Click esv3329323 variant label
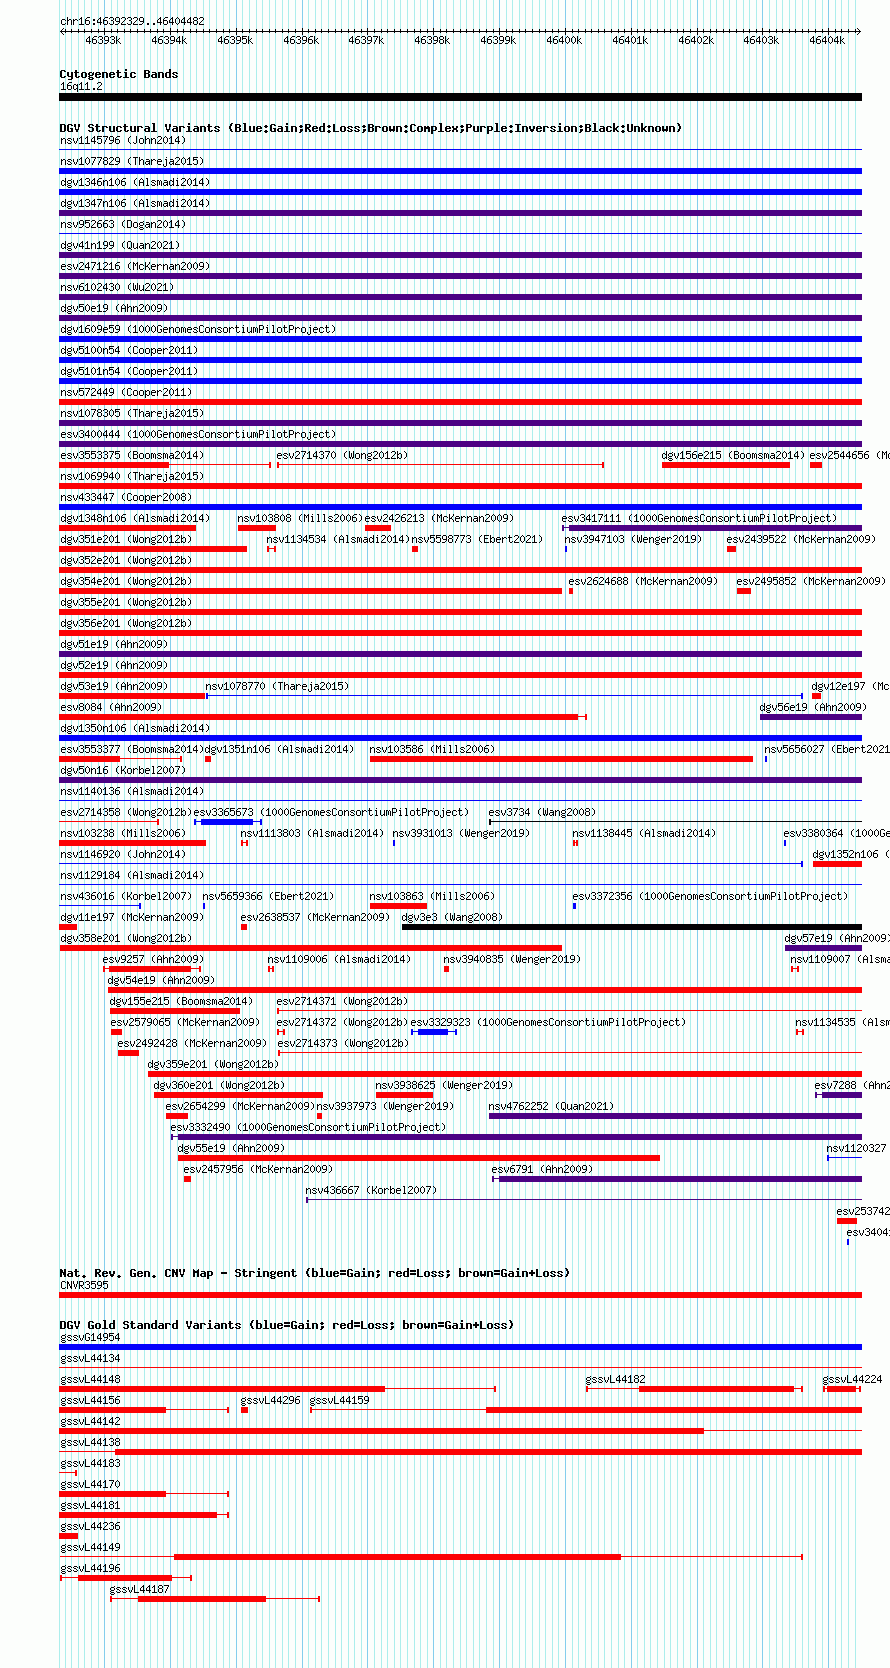The image size is (890, 1668). click(x=548, y=1022)
